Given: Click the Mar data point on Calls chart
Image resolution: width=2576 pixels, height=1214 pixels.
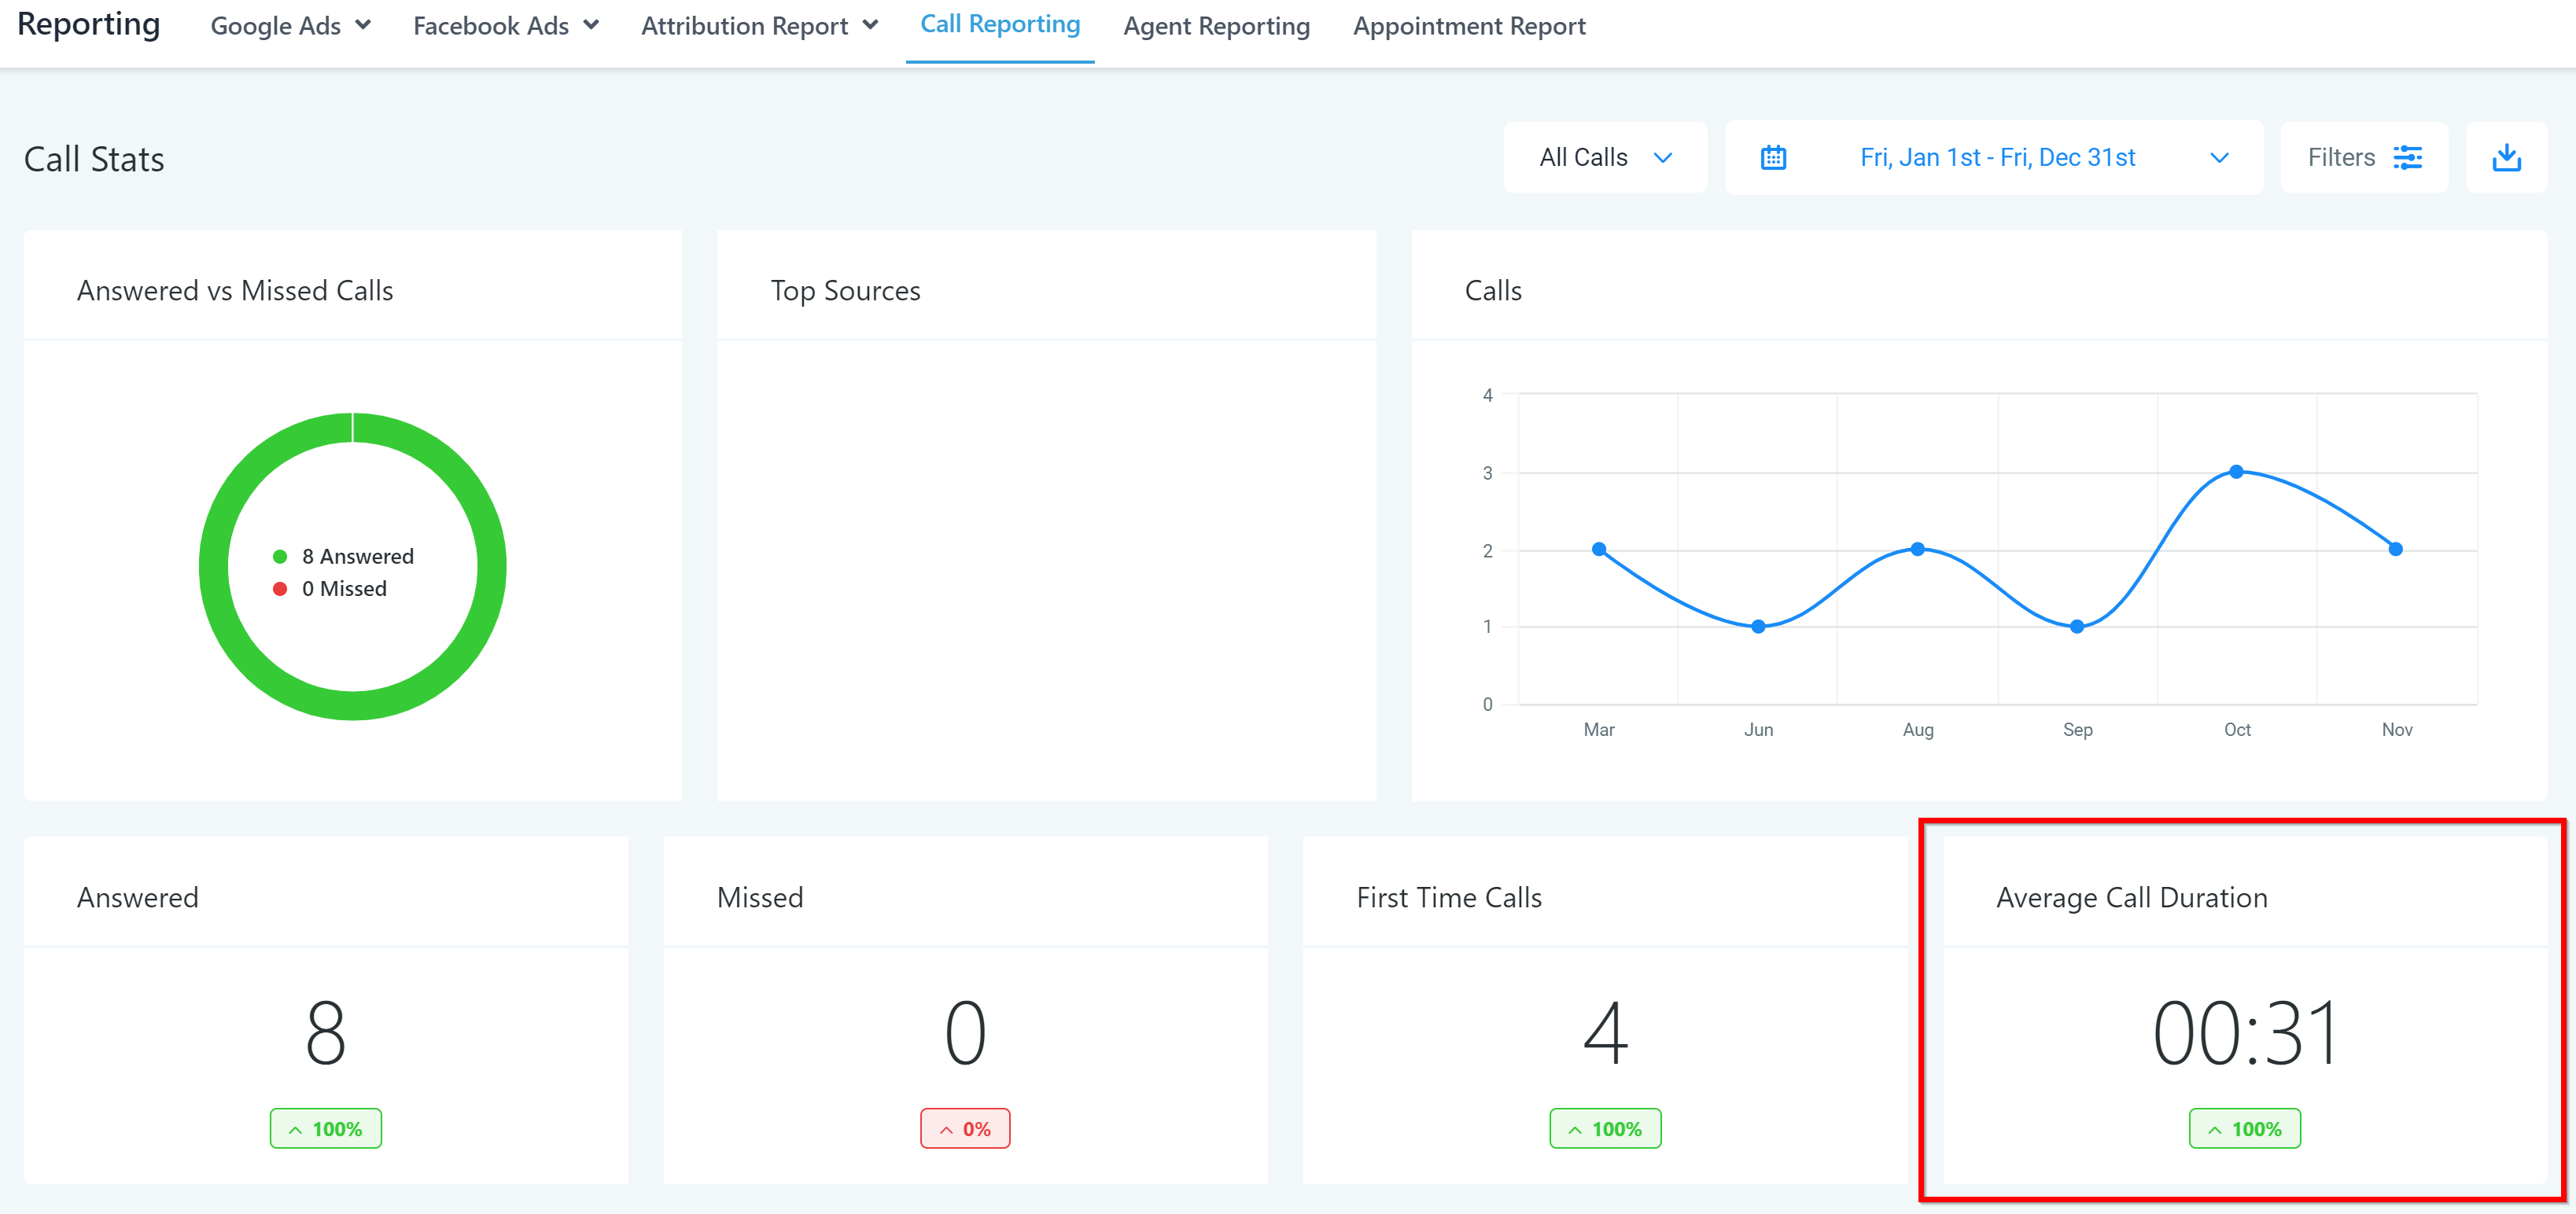Looking at the screenshot, I should point(1599,549).
